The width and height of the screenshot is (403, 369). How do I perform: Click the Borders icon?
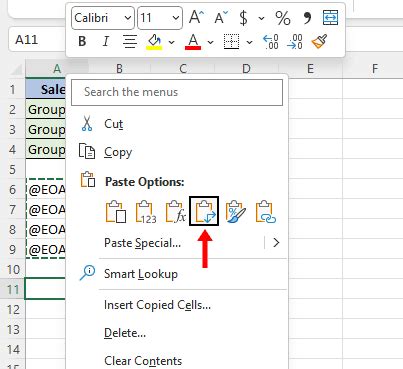click(231, 42)
